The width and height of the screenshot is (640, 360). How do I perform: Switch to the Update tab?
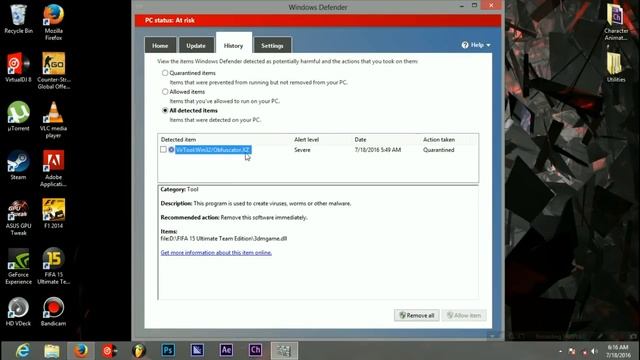pos(196,45)
